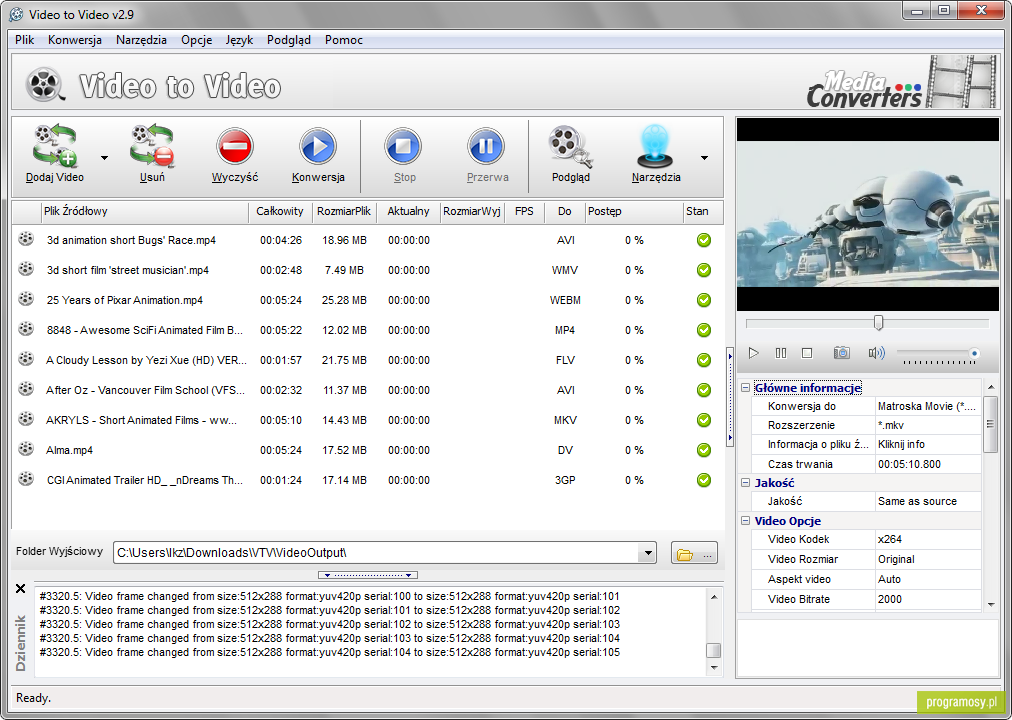
Task: Pause the preview video
Action: [781, 353]
